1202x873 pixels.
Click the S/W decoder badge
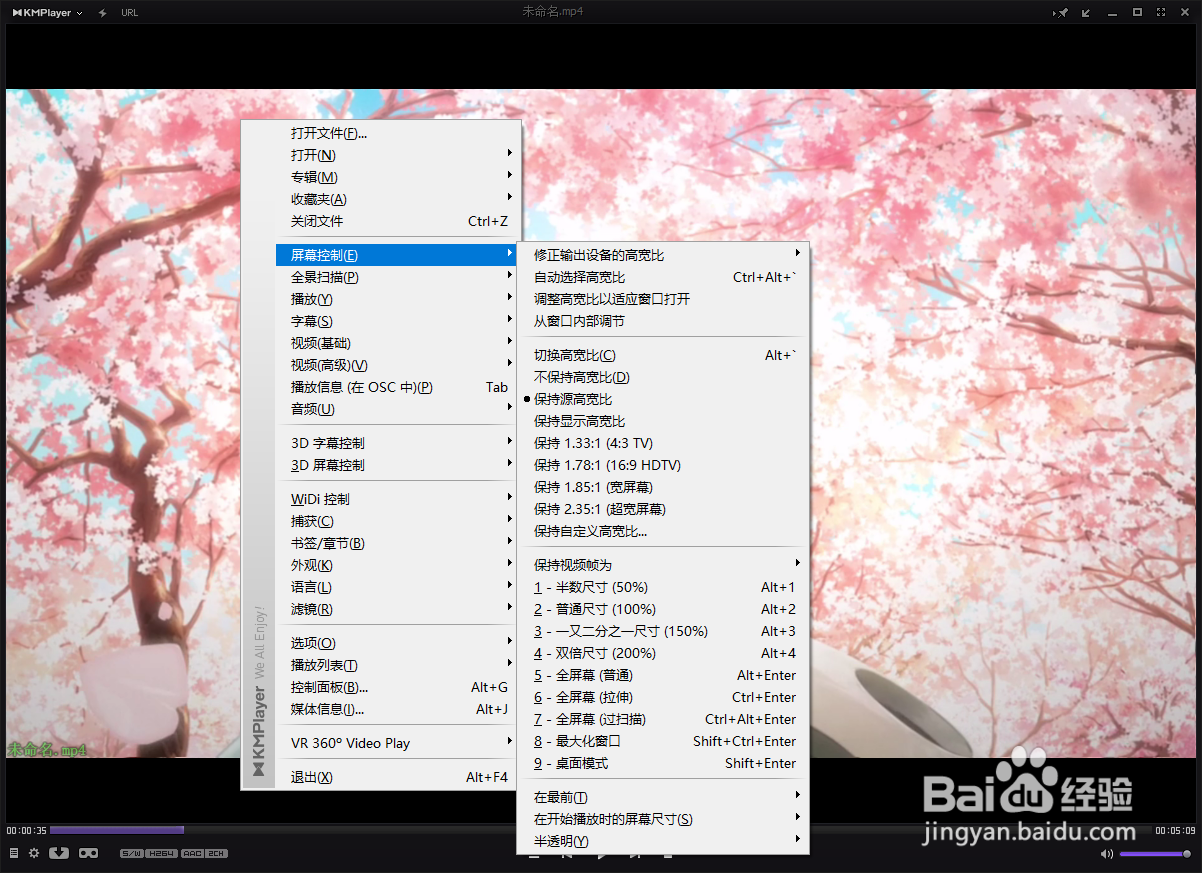pyautogui.click(x=132, y=853)
